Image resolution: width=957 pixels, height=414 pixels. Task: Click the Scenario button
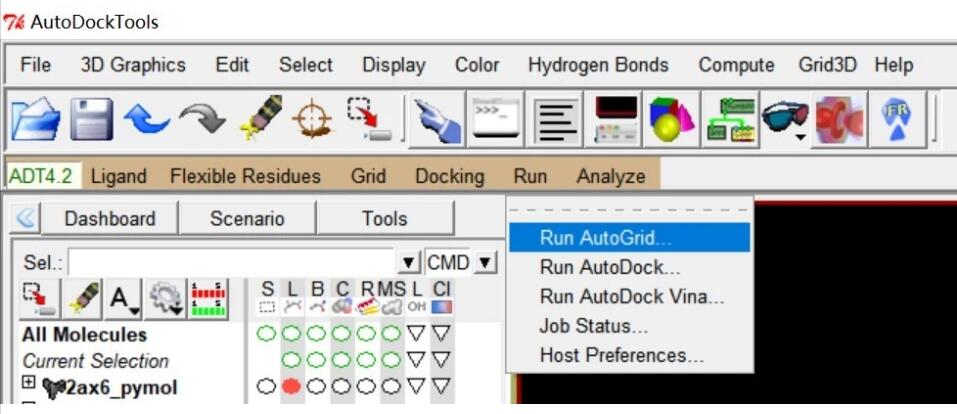coord(246,218)
